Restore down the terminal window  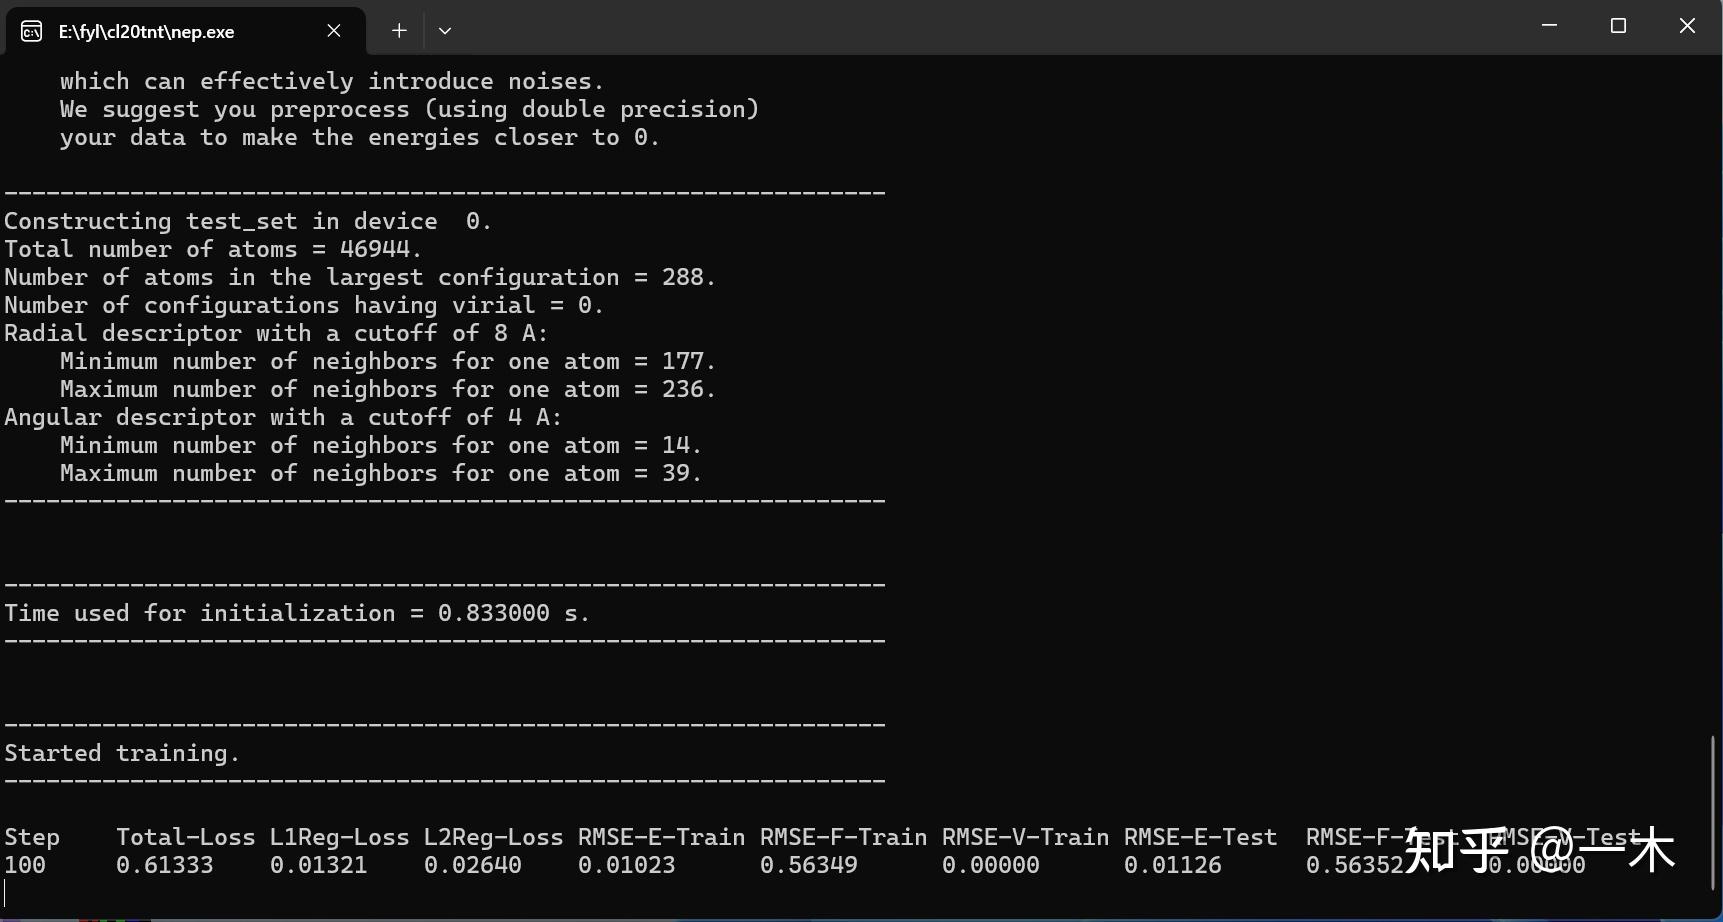click(x=1618, y=26)
